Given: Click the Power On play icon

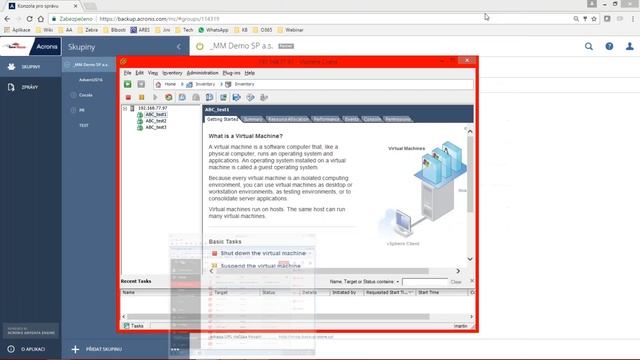Looking at the screenshot, I should [x=155, y=98].
